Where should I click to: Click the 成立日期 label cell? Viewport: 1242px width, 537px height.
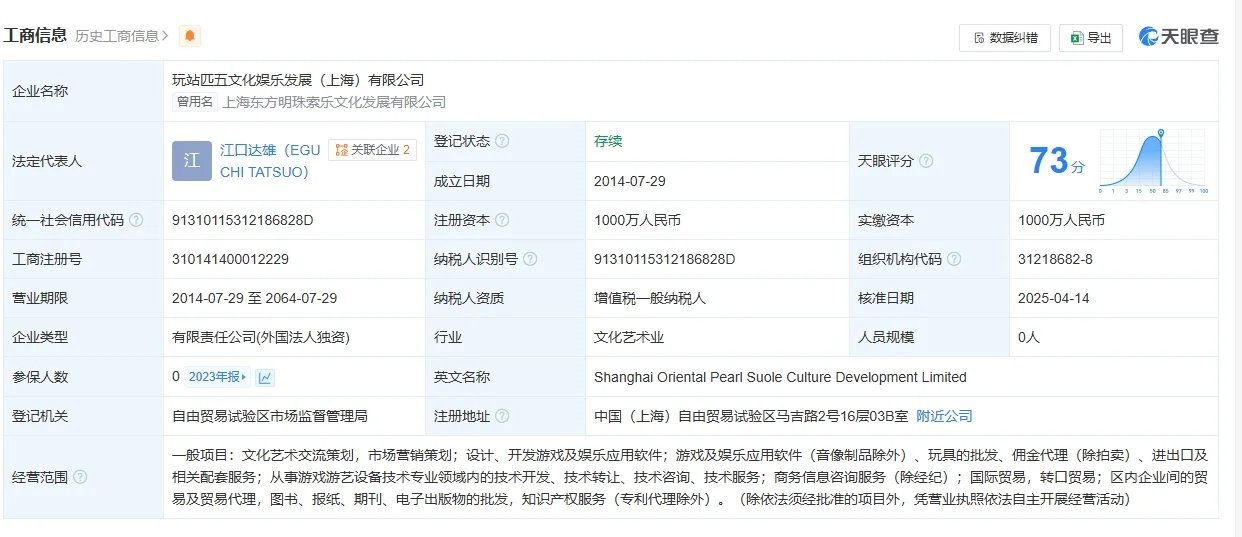tap(505, 181)
